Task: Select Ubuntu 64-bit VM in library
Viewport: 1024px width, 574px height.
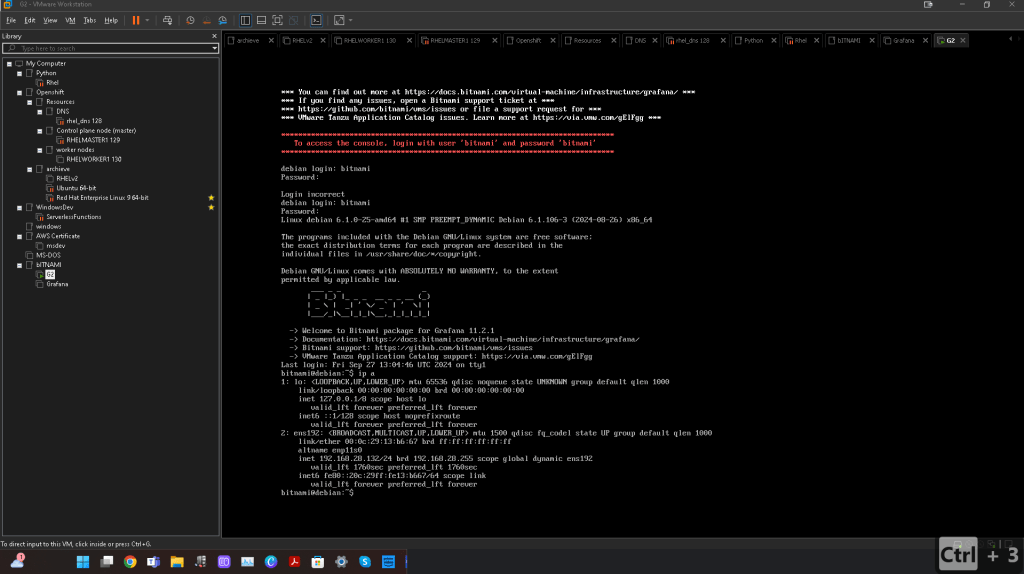Action: pos(76,188)
